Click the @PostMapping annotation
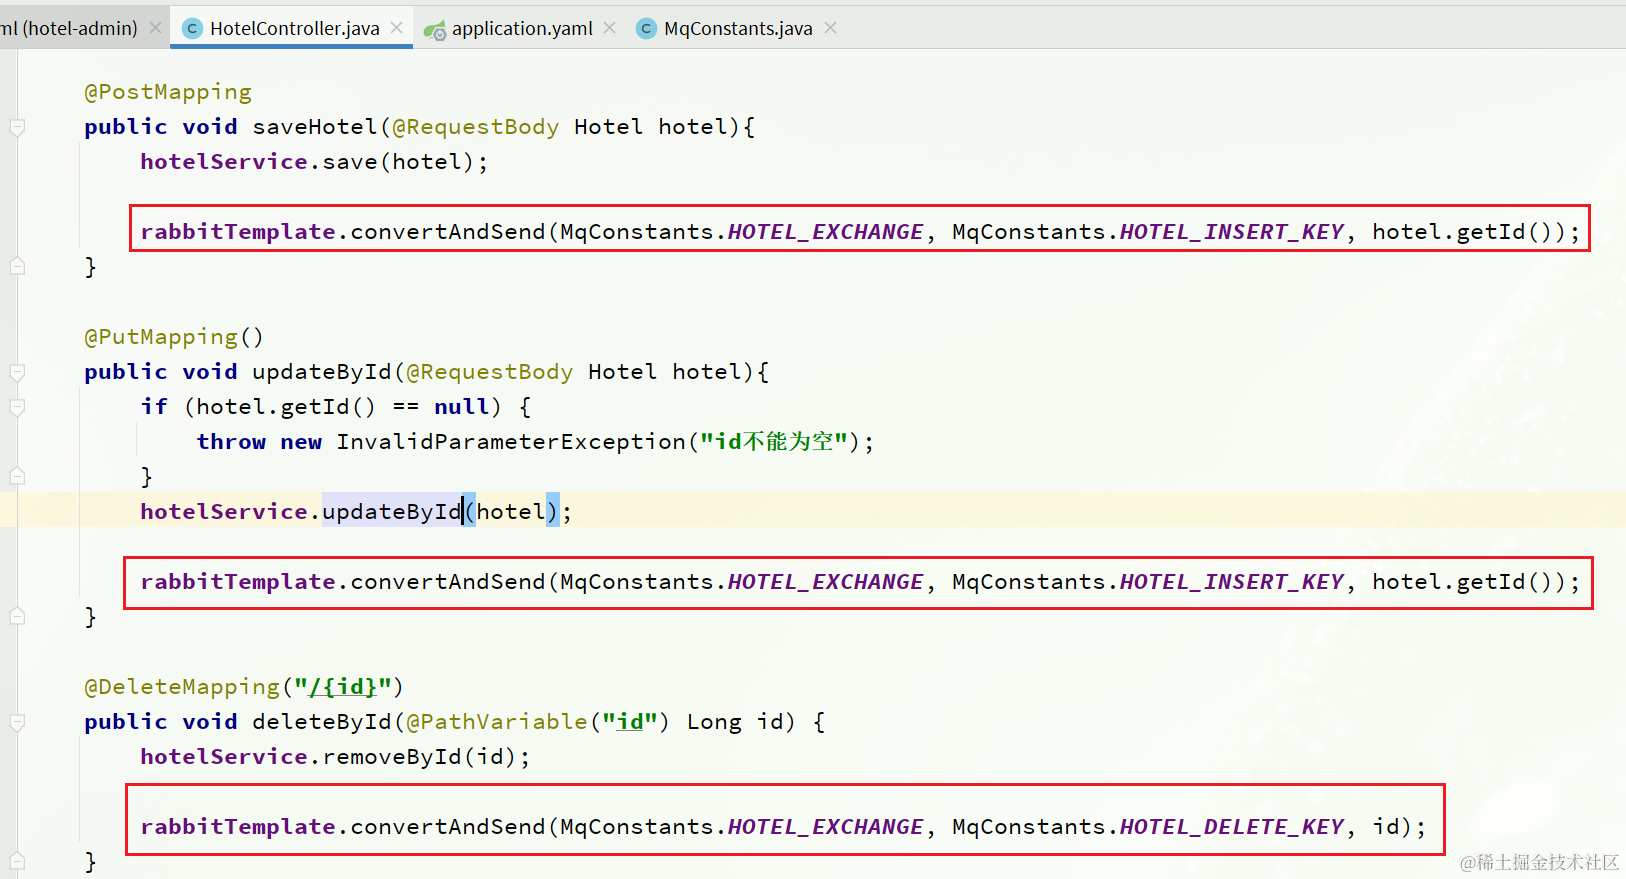The width and height of the screenshot is (1626, 879). [x=168, y=92]
